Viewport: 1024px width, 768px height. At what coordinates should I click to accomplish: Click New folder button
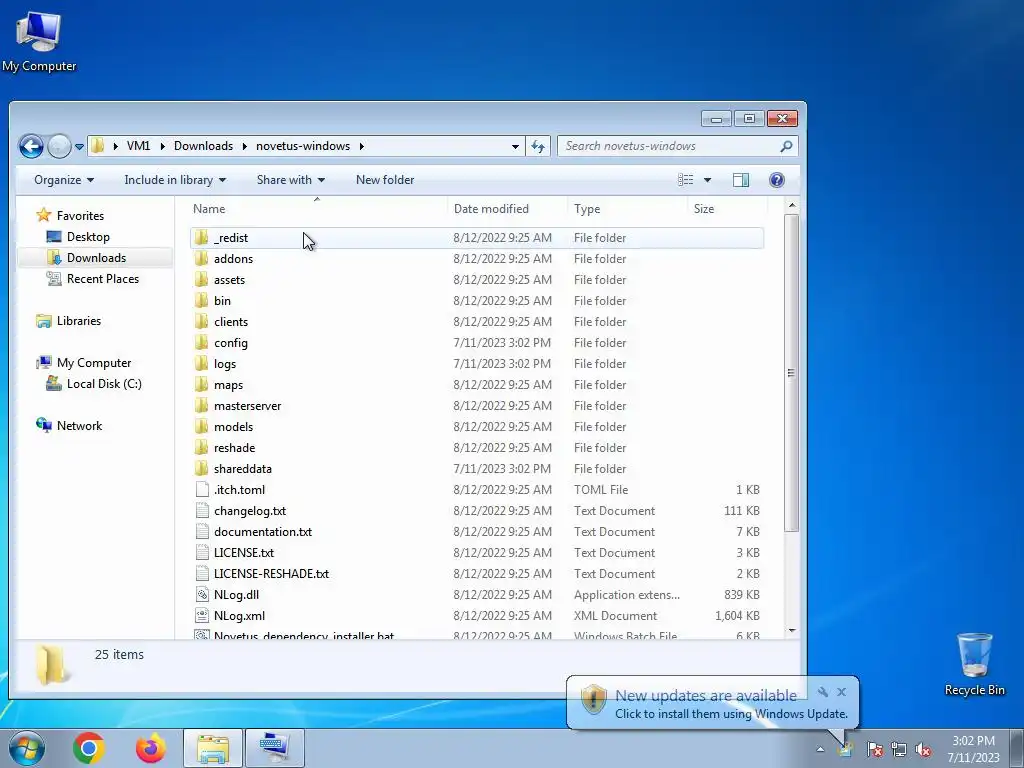(385, 180)
